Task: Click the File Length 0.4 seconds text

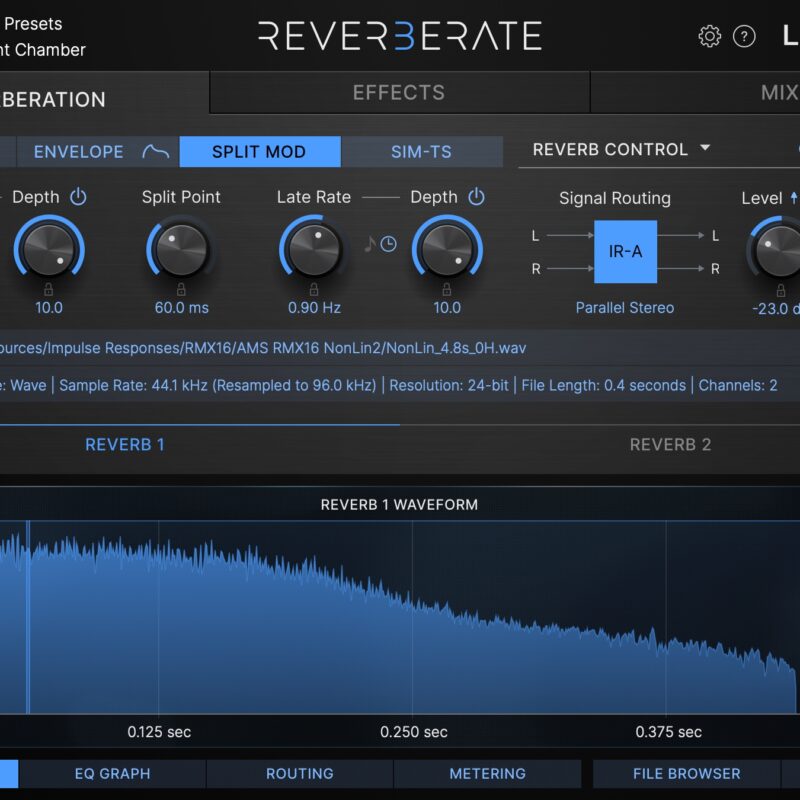Action: click(x=604, y=385)
